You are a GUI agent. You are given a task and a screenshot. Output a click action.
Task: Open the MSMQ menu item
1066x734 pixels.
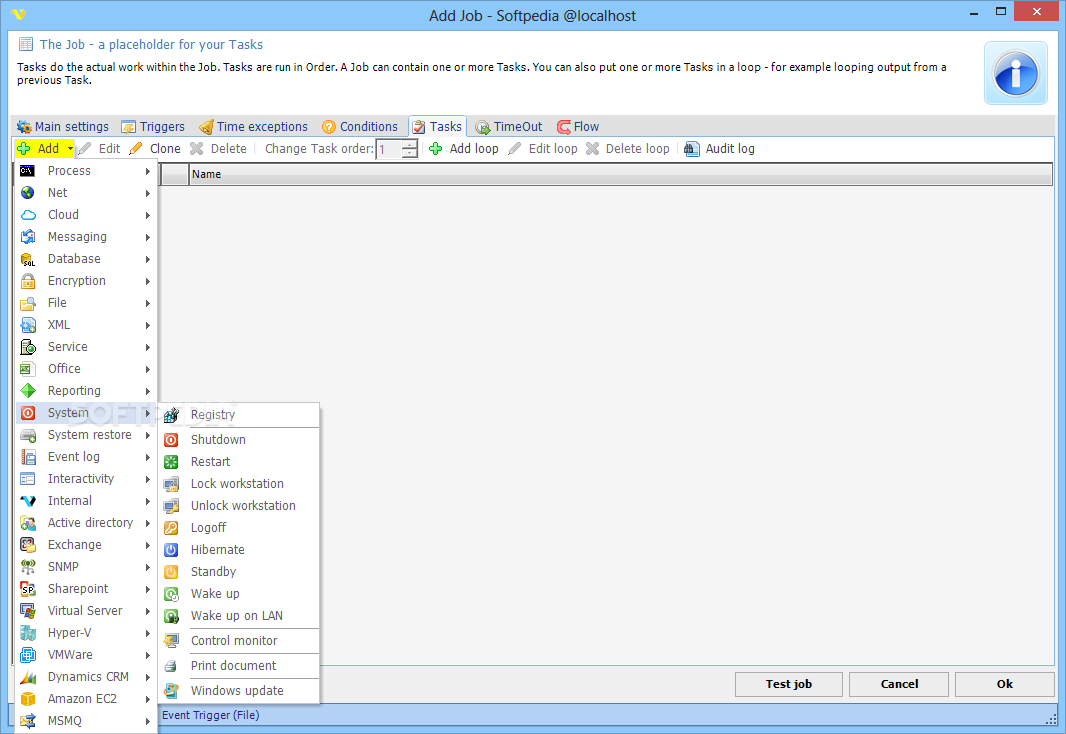tap(86, 721)
